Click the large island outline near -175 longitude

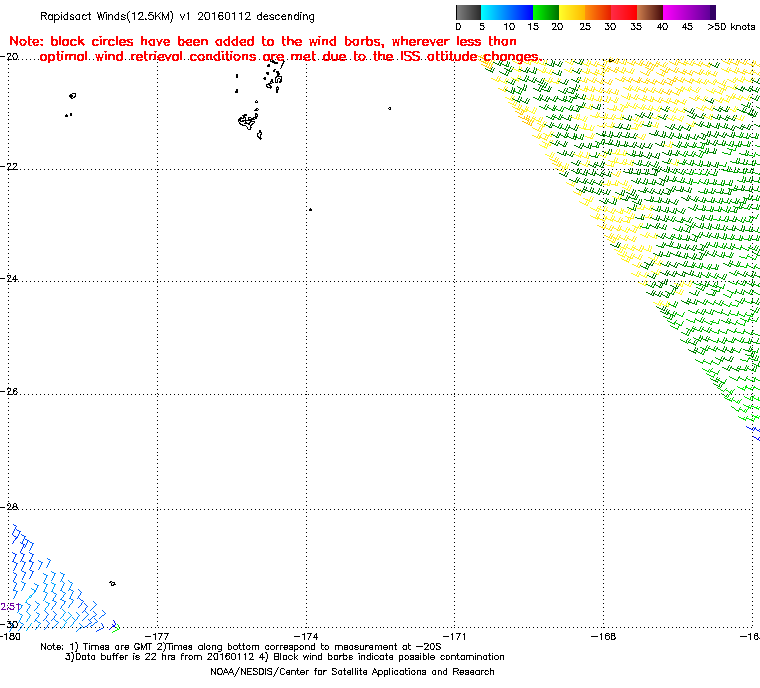(x=248, y=121)
